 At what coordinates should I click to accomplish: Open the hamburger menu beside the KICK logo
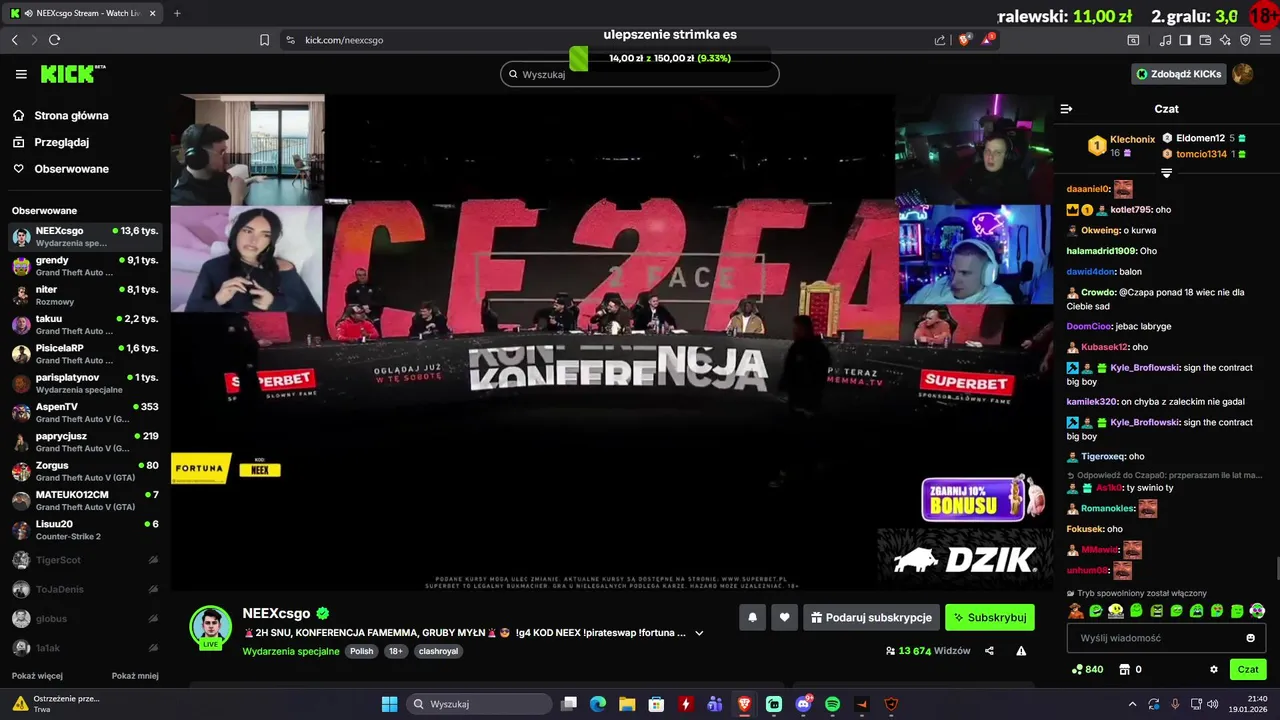pos(21,74)
